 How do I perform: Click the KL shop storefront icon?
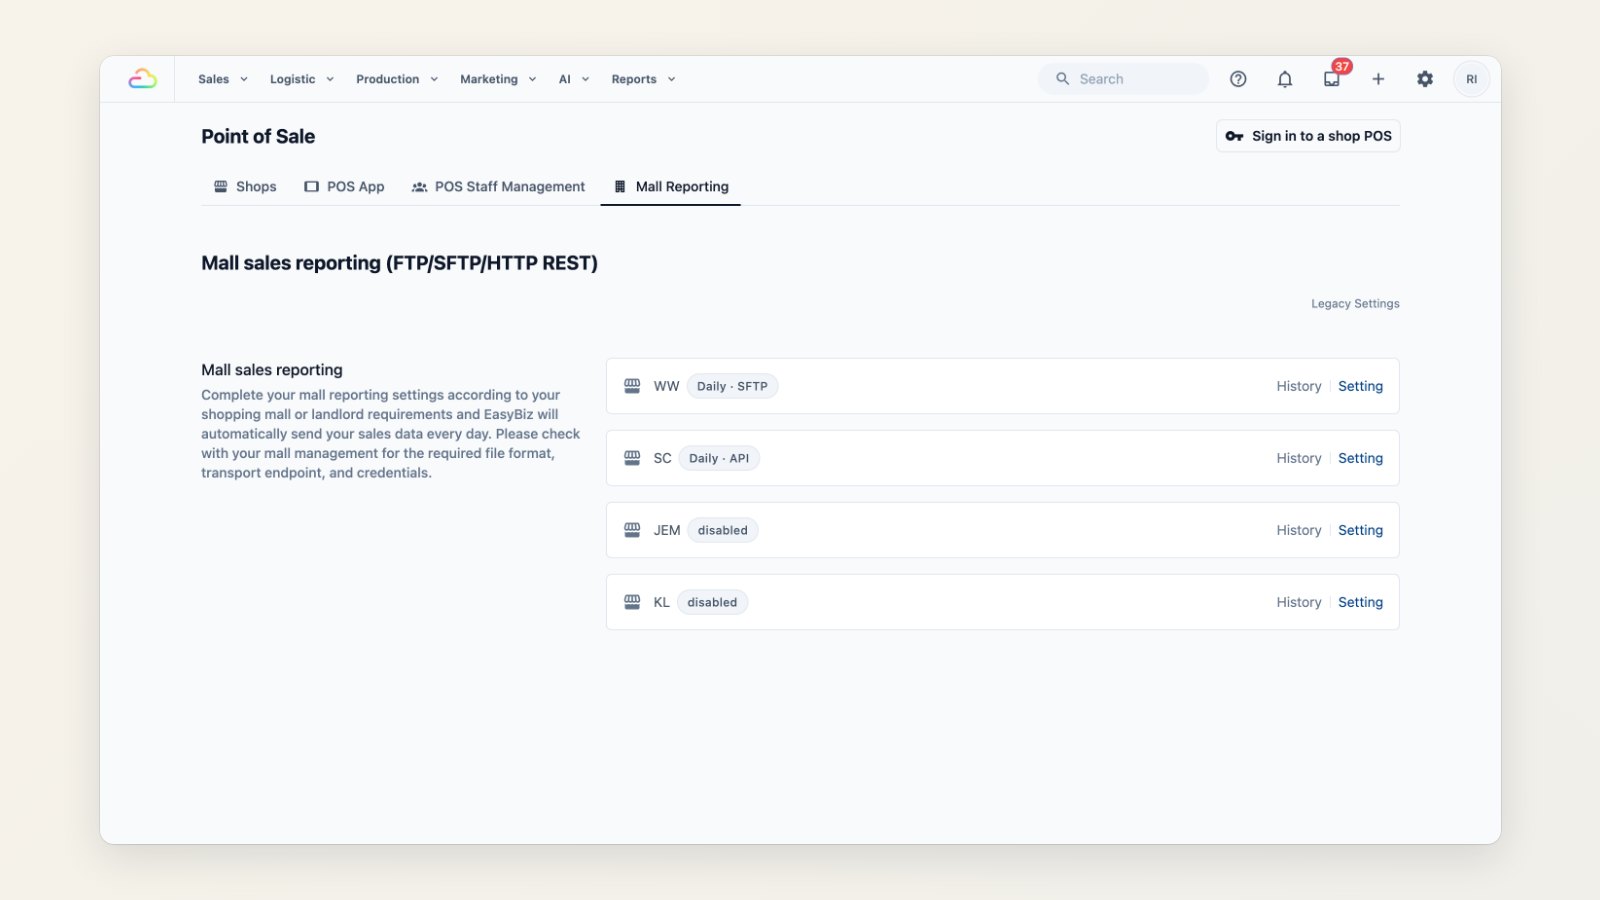tap(632, 602)
